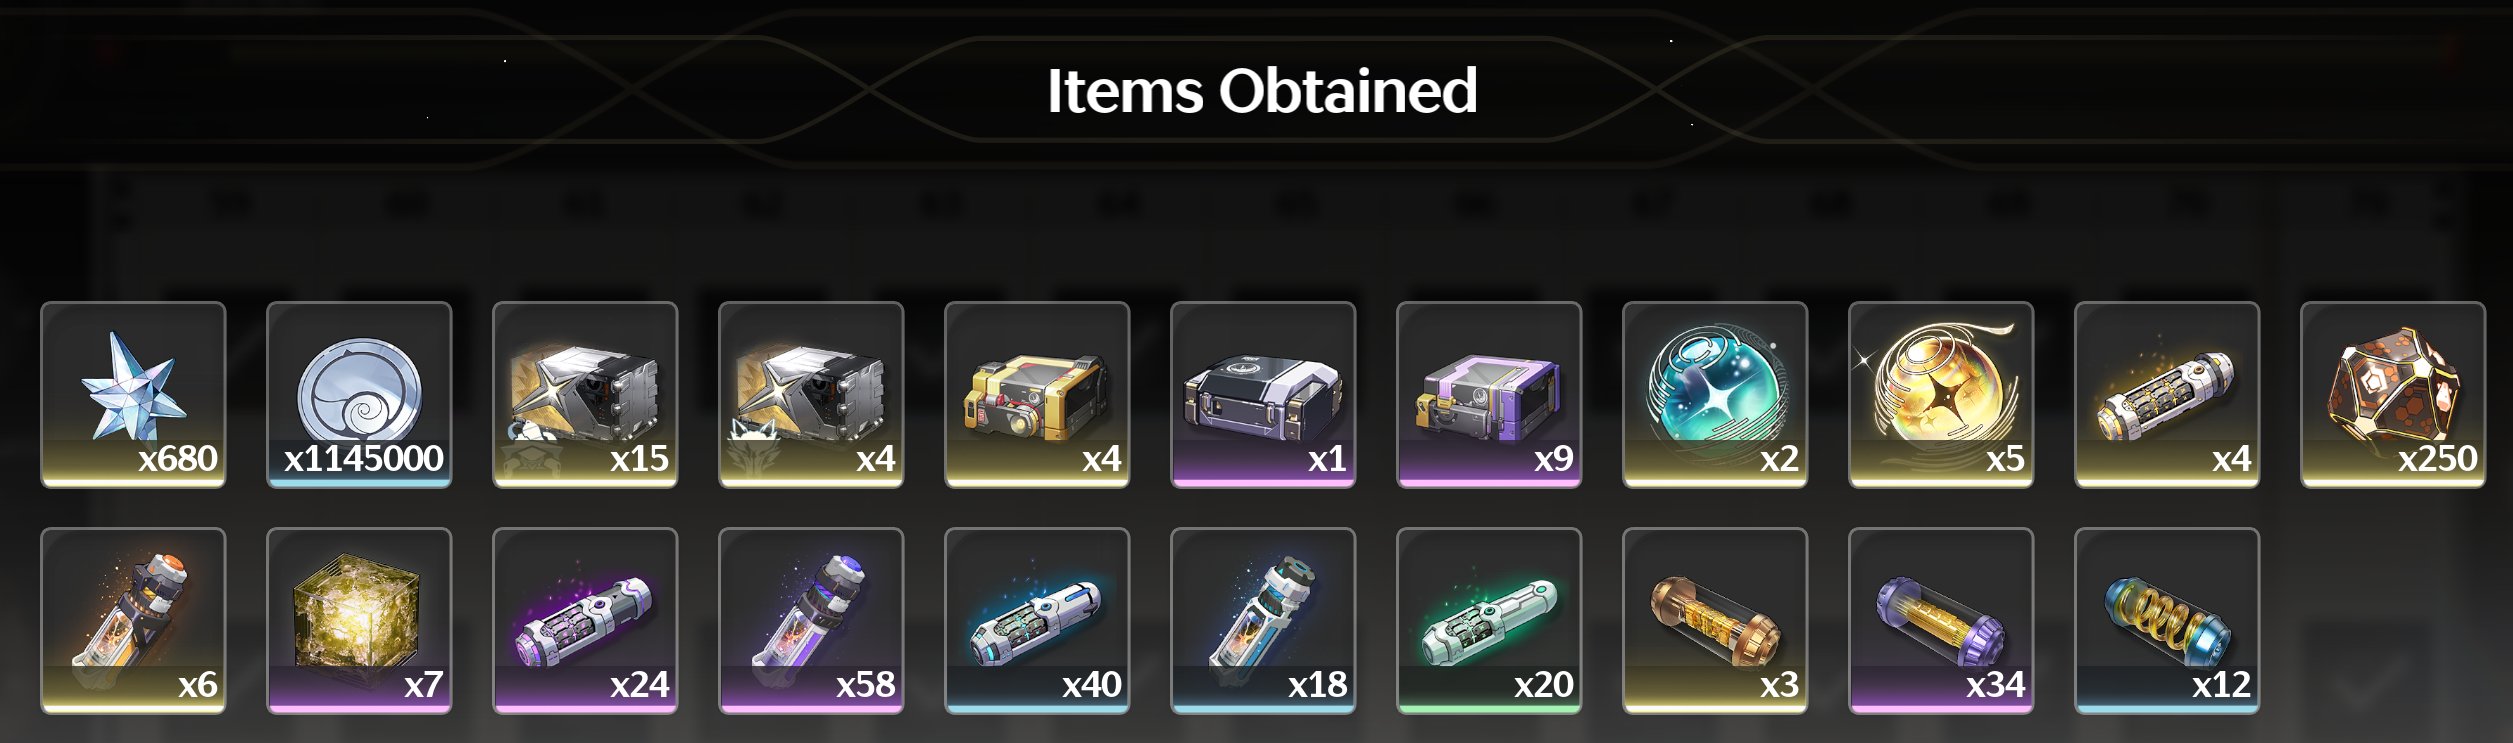The image size is (2513, 743).
Task: Click the purple flame vial x58
Action: (x=811, y=620)
